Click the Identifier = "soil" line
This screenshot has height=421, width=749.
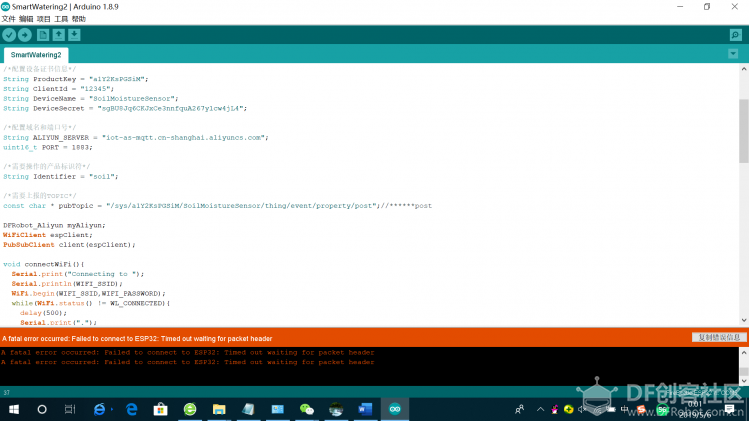tap(61, 176)
